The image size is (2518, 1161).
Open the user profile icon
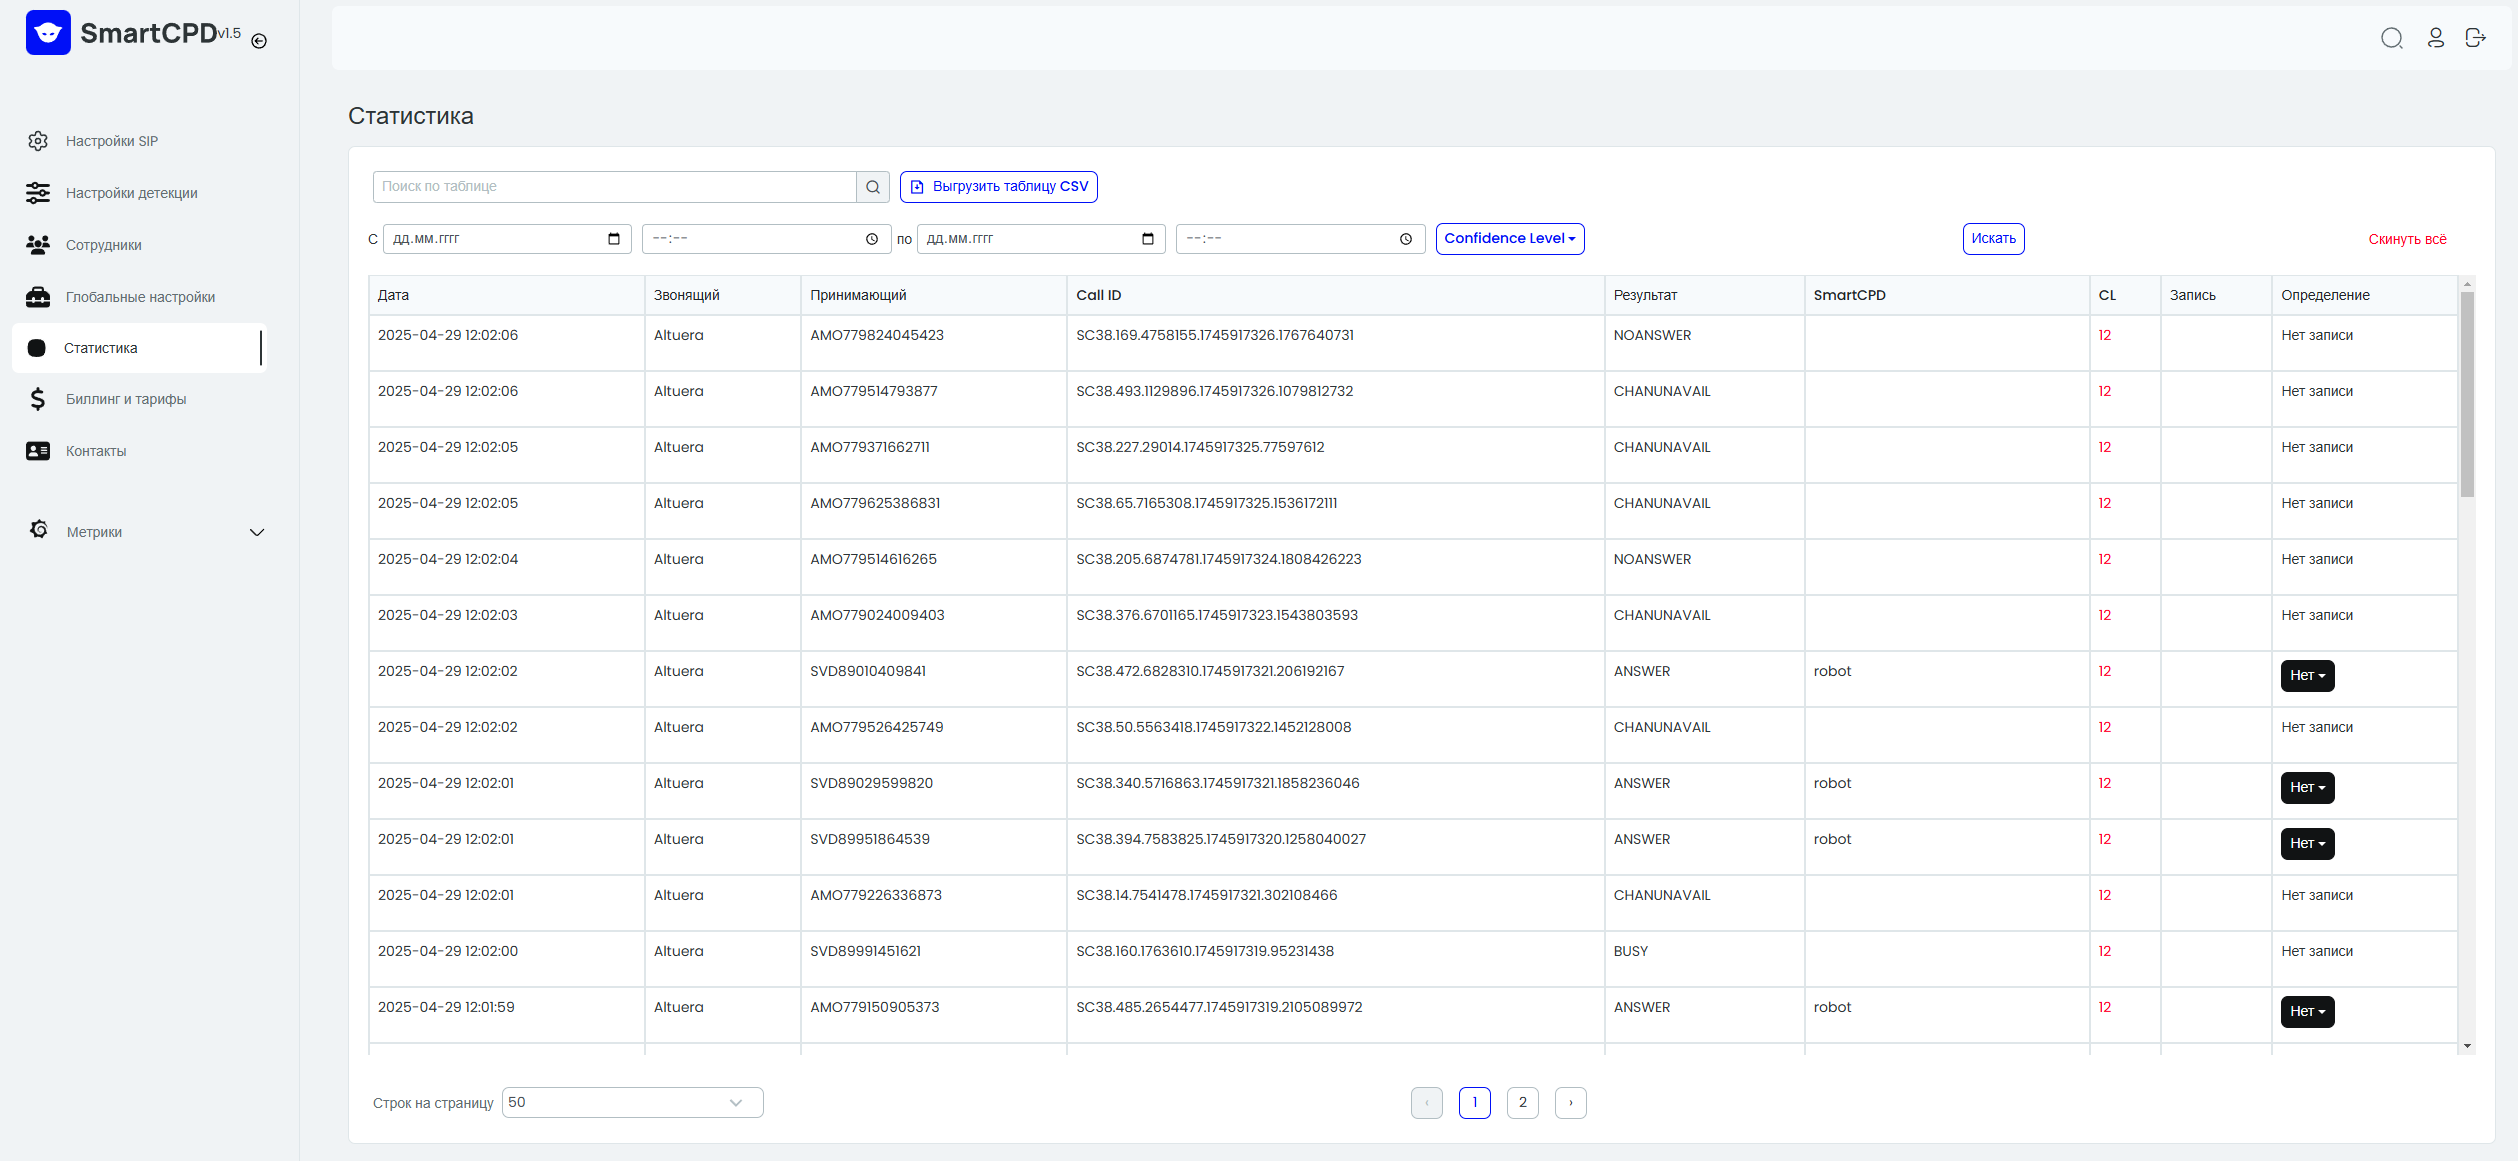click(x=2435, y=38)
